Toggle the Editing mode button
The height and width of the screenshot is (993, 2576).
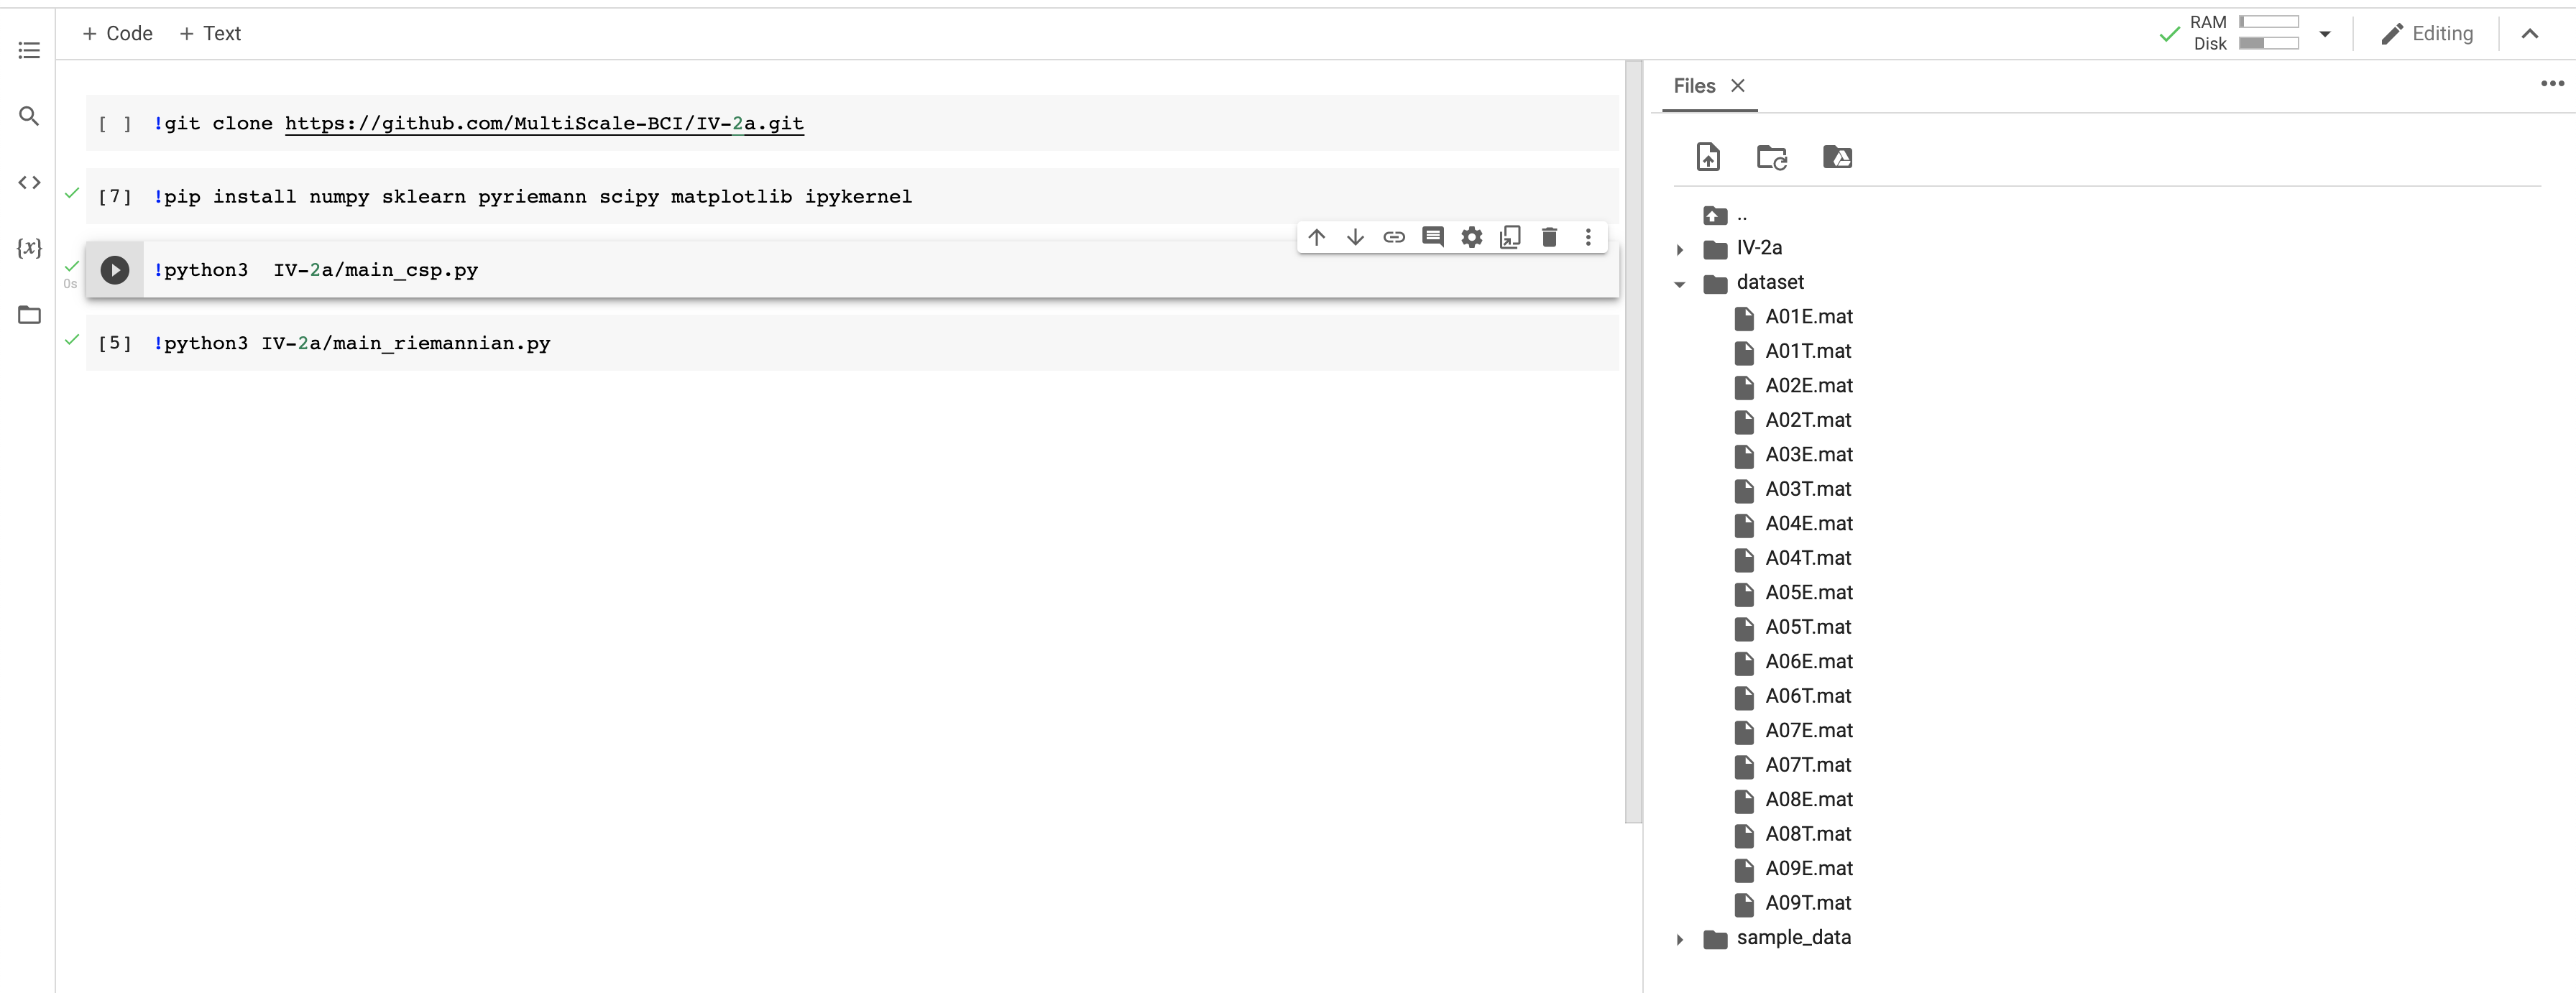(2427, 34)
